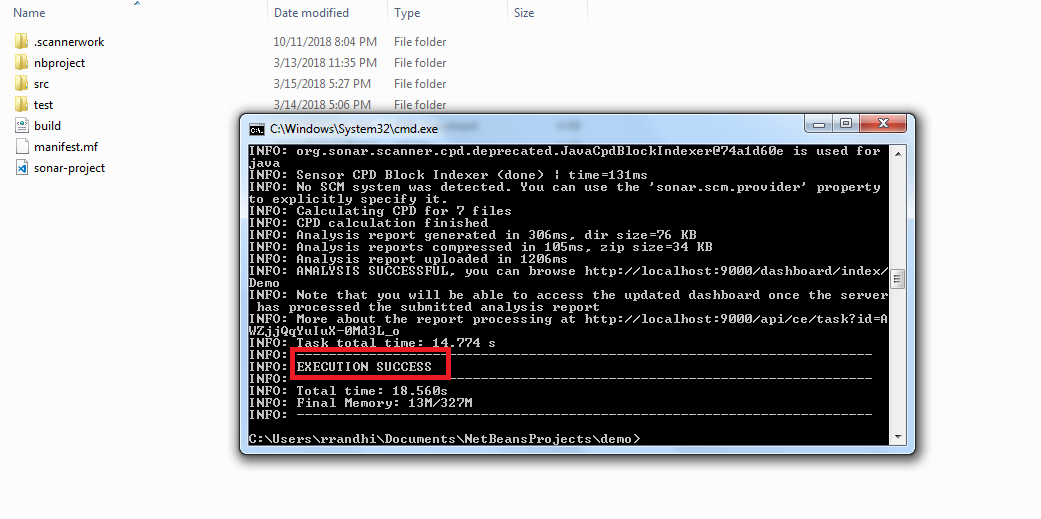
Task: Sort by Date modified column
Action: (311, 13)
